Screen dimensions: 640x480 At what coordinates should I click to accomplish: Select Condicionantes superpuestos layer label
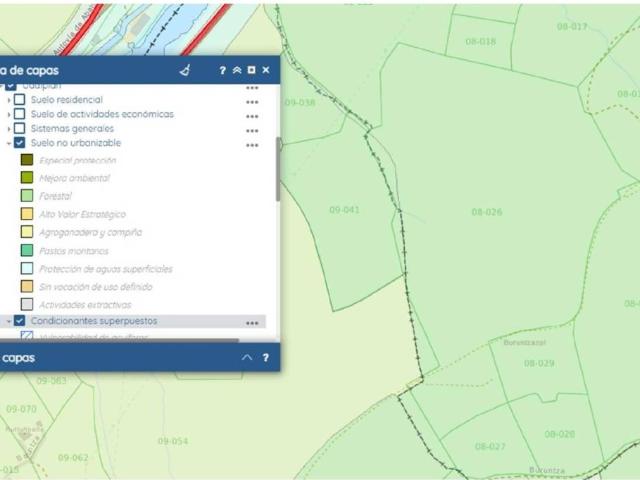click(94, 321)
